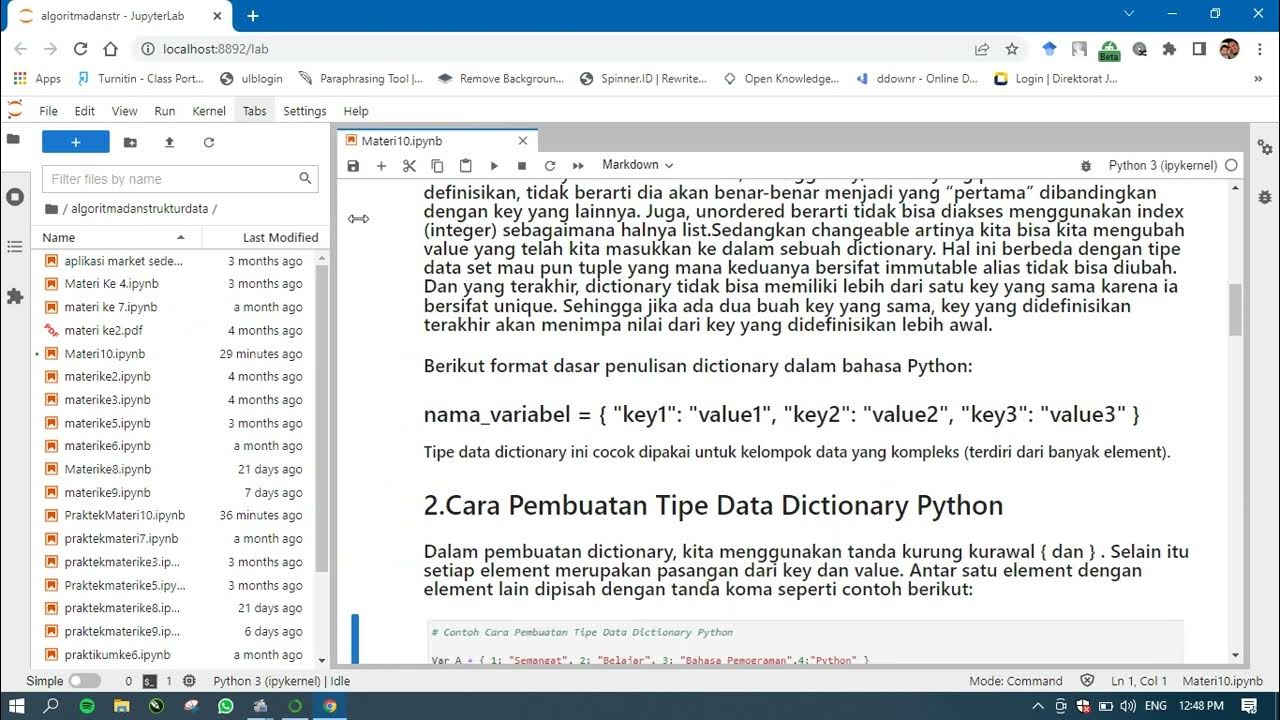The image size is (1280, 720).
Task: Upload files with the upload arrow icon
Action: coord(169,142)
